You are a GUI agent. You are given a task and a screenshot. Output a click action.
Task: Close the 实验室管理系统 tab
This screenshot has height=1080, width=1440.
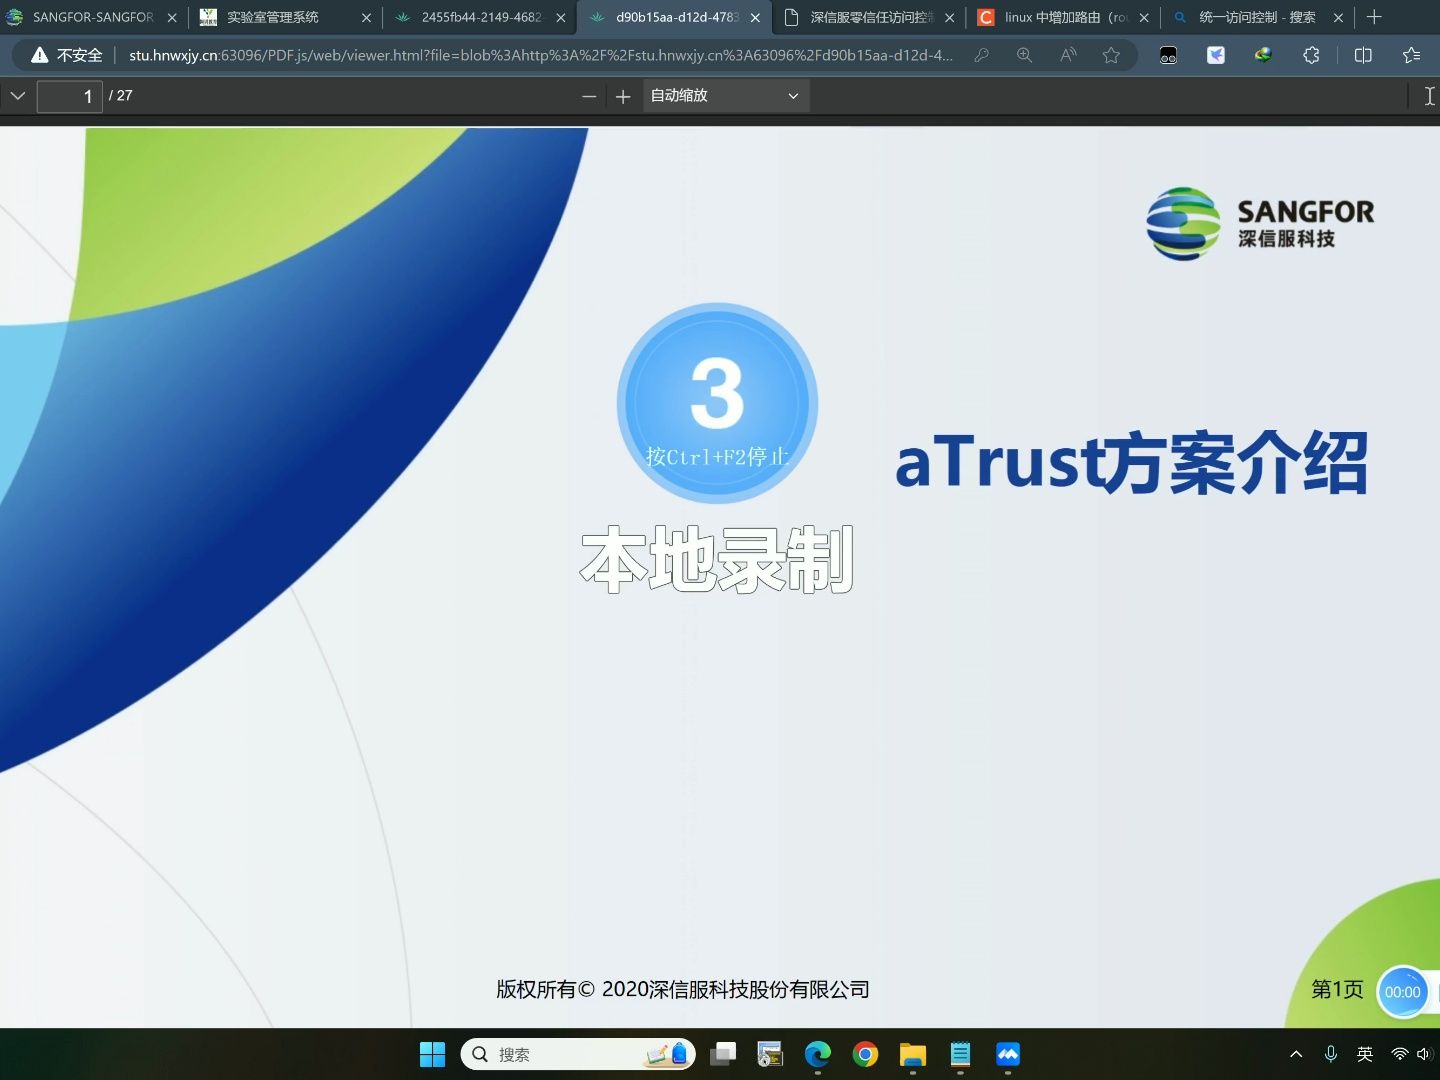(366, 18)
